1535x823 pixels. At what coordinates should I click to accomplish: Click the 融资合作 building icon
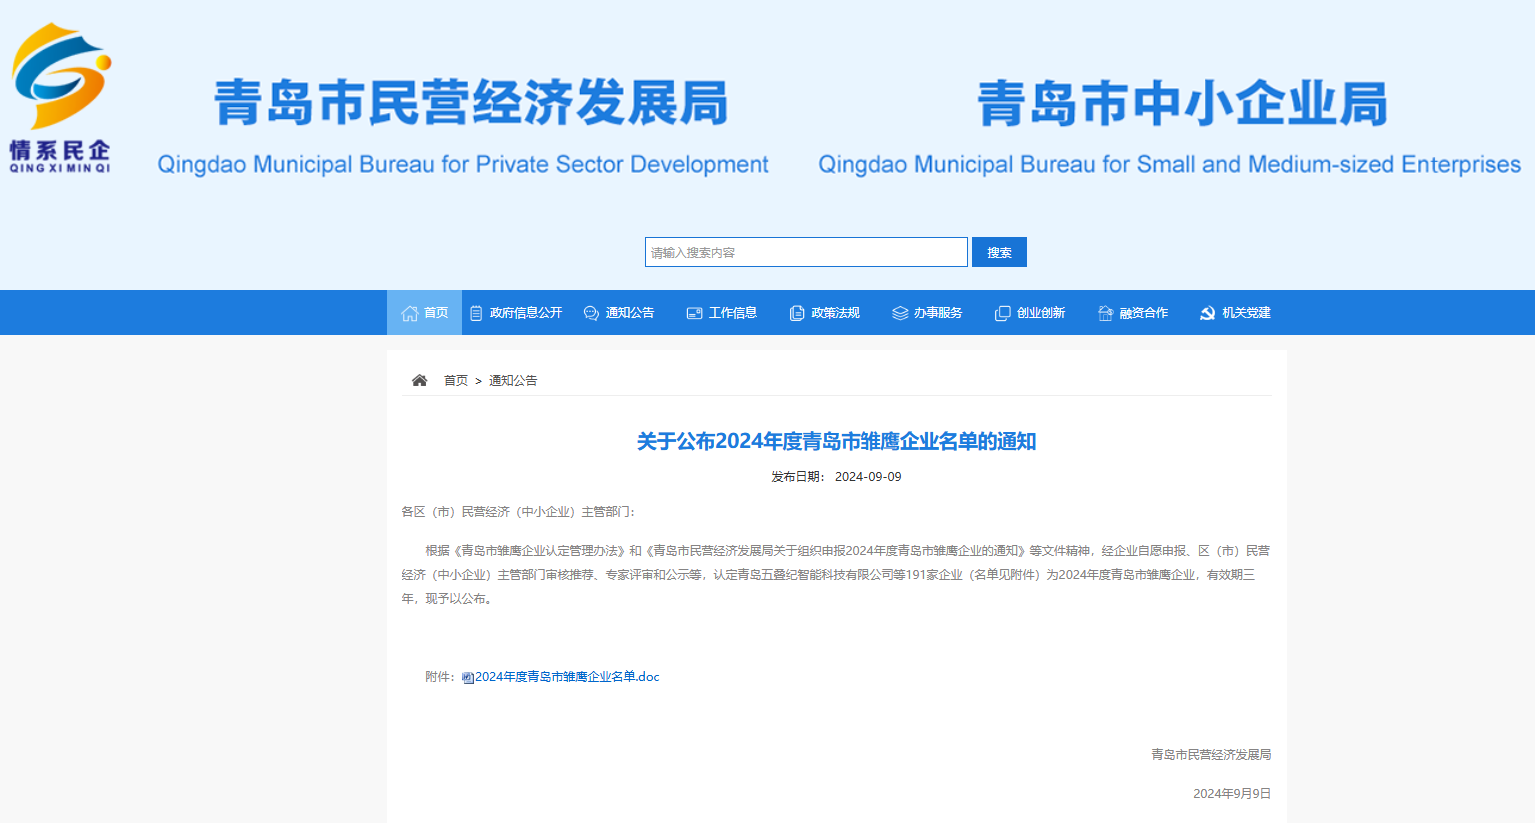coord(1105,313)
